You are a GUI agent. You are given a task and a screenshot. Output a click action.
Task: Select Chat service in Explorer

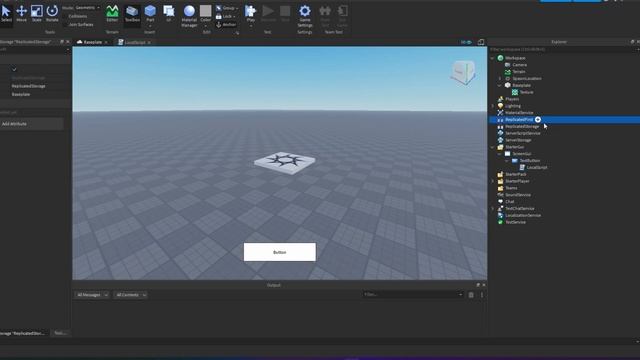click(509, 202)
